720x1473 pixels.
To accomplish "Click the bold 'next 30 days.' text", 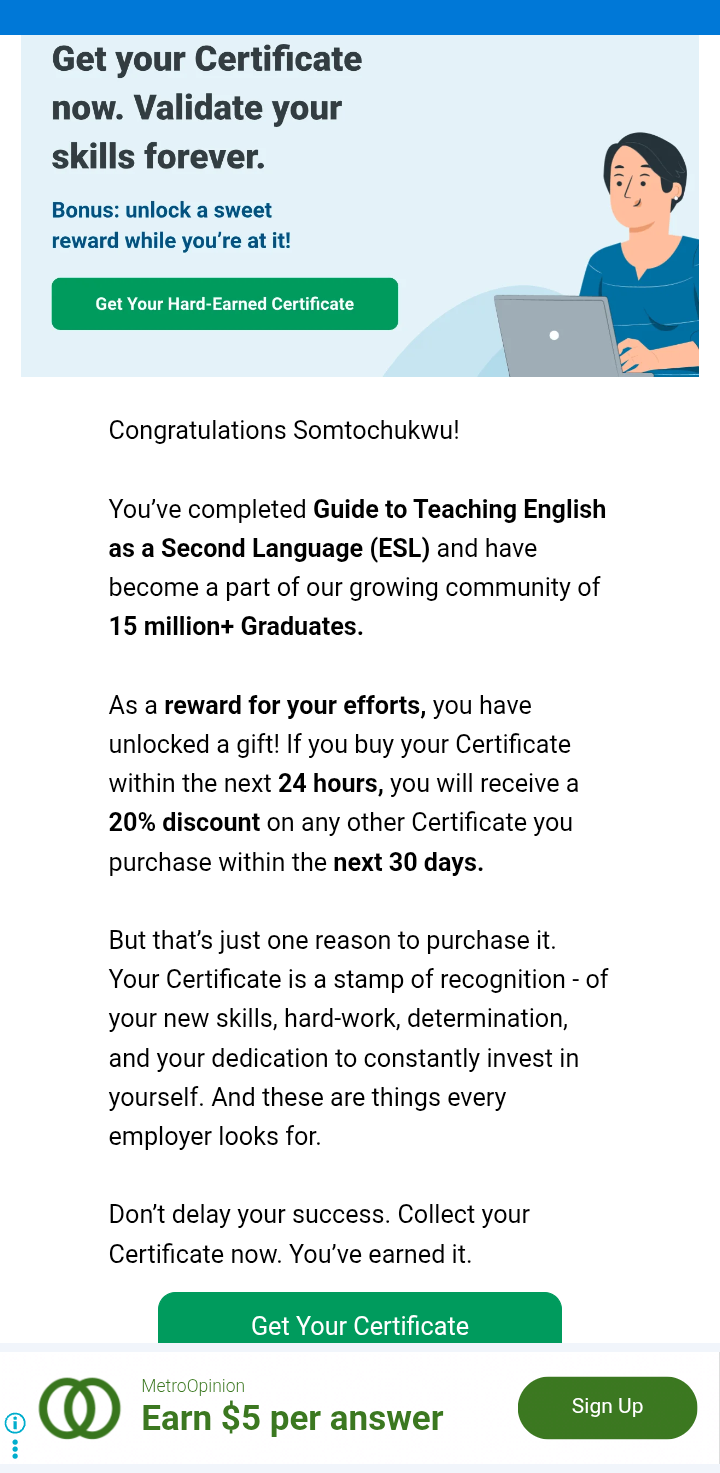I will [408, 862].
